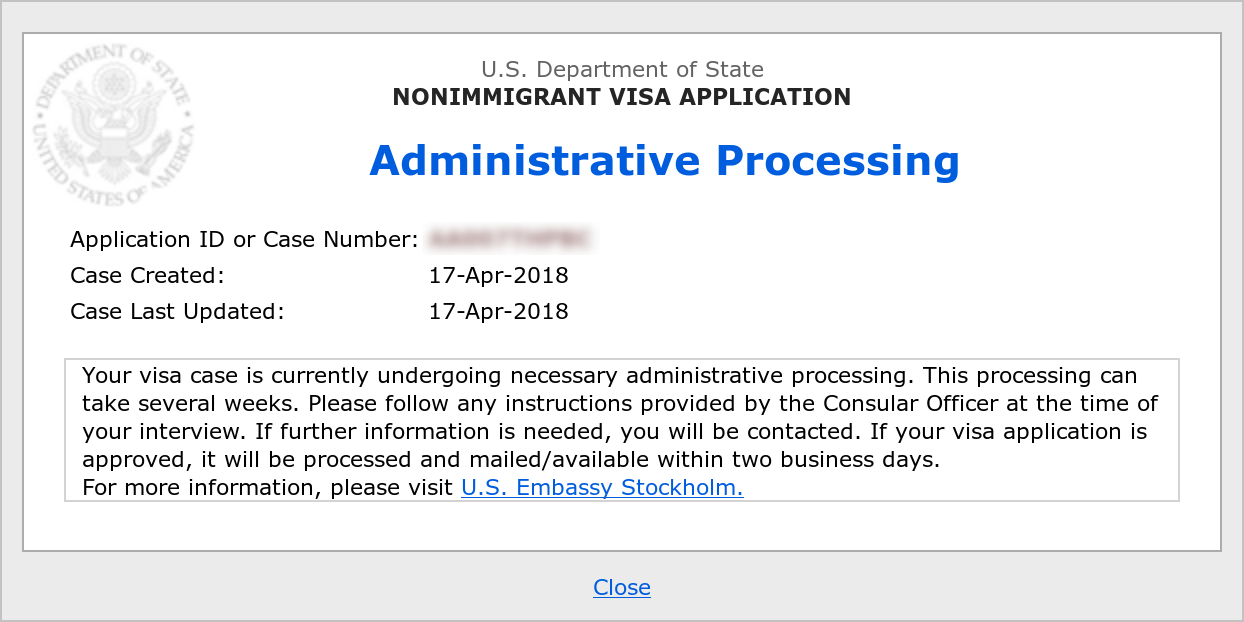Click the Administrative Processing heading
Image resolution: width=1244 pixels, height=622 pixels.
coord(664,160)
